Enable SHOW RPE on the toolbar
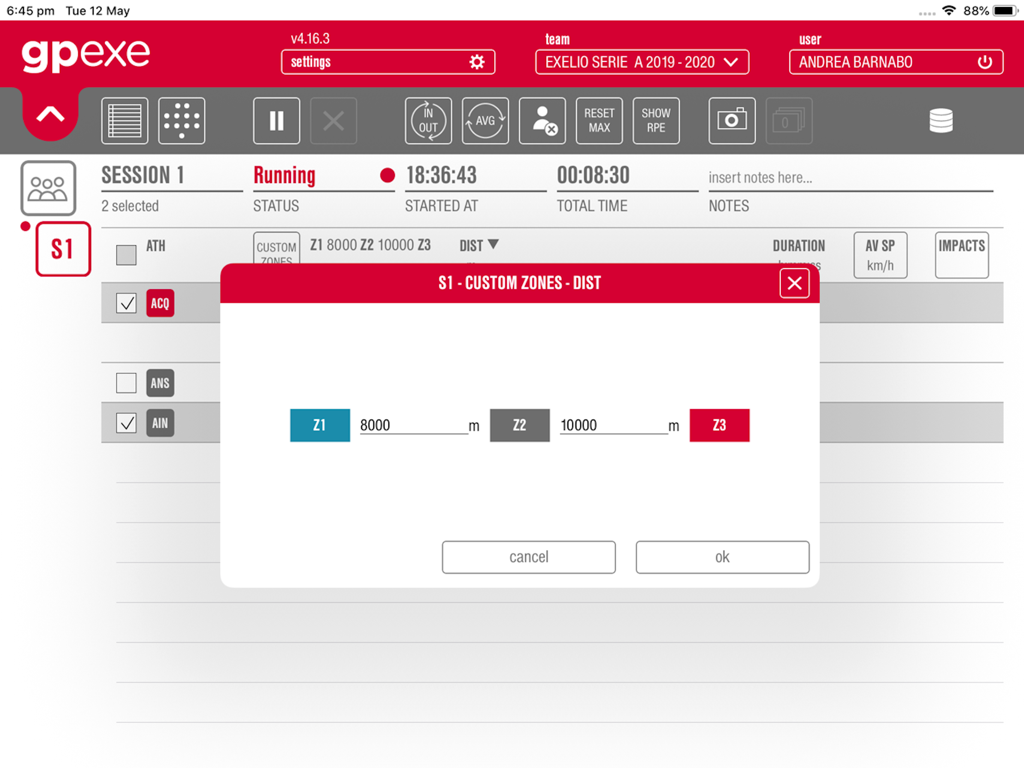The image size is (1024, 768). 656,120
